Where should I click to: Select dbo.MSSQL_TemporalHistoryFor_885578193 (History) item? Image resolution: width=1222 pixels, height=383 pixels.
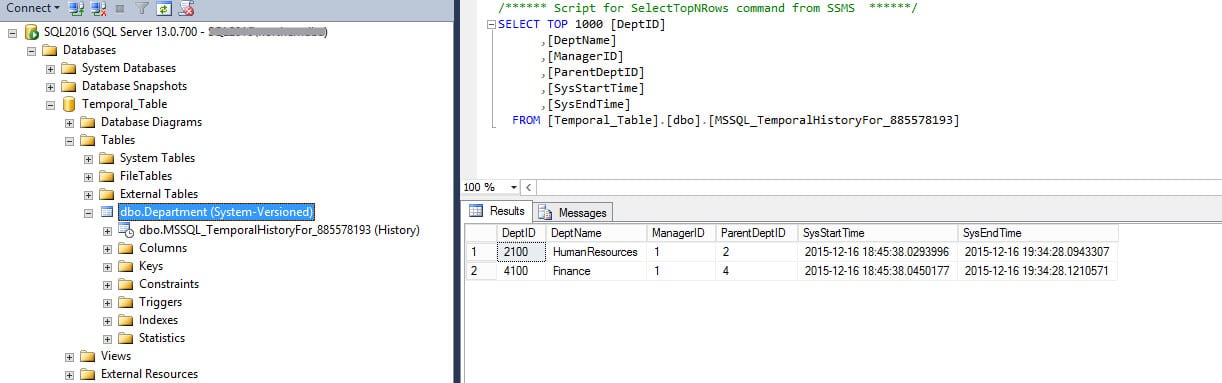pos(279,230)
